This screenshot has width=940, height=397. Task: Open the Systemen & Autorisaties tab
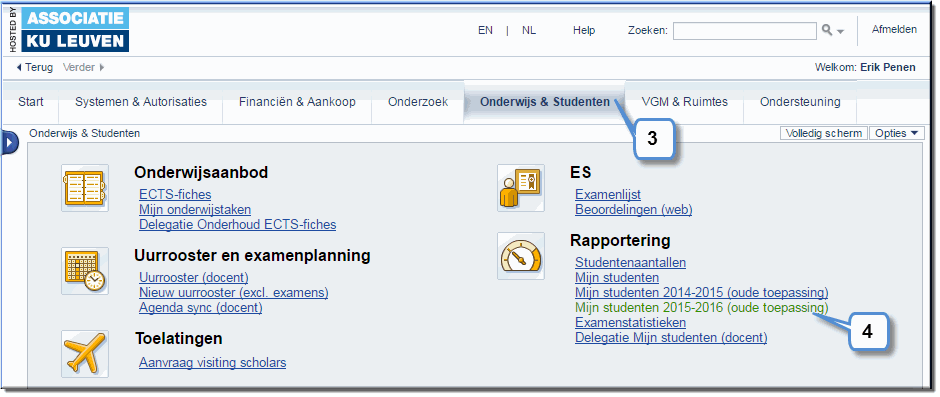pyautogui.click(x=141, y=102)
